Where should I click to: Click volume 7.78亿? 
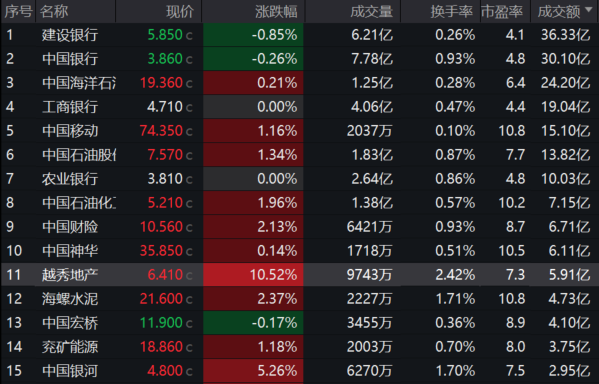point(372,59)
